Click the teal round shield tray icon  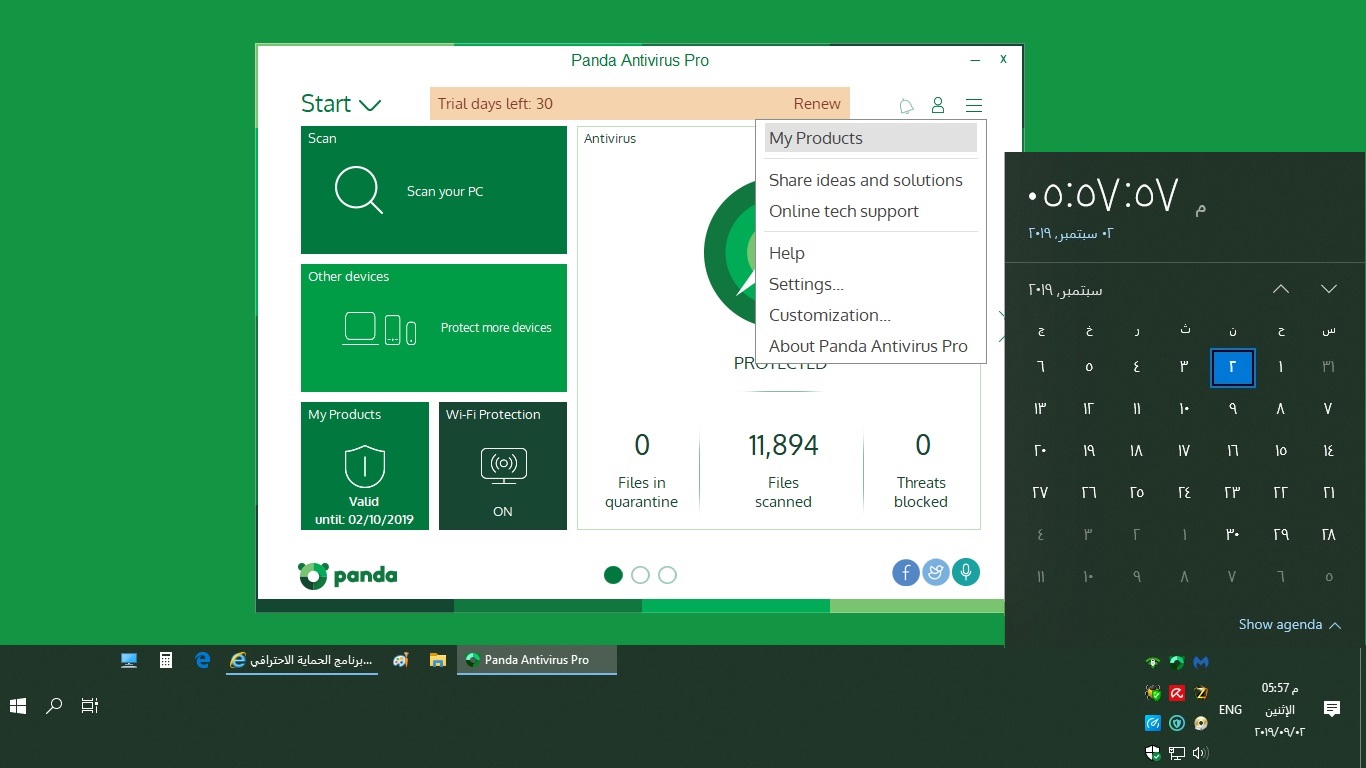coord(1177,722)
